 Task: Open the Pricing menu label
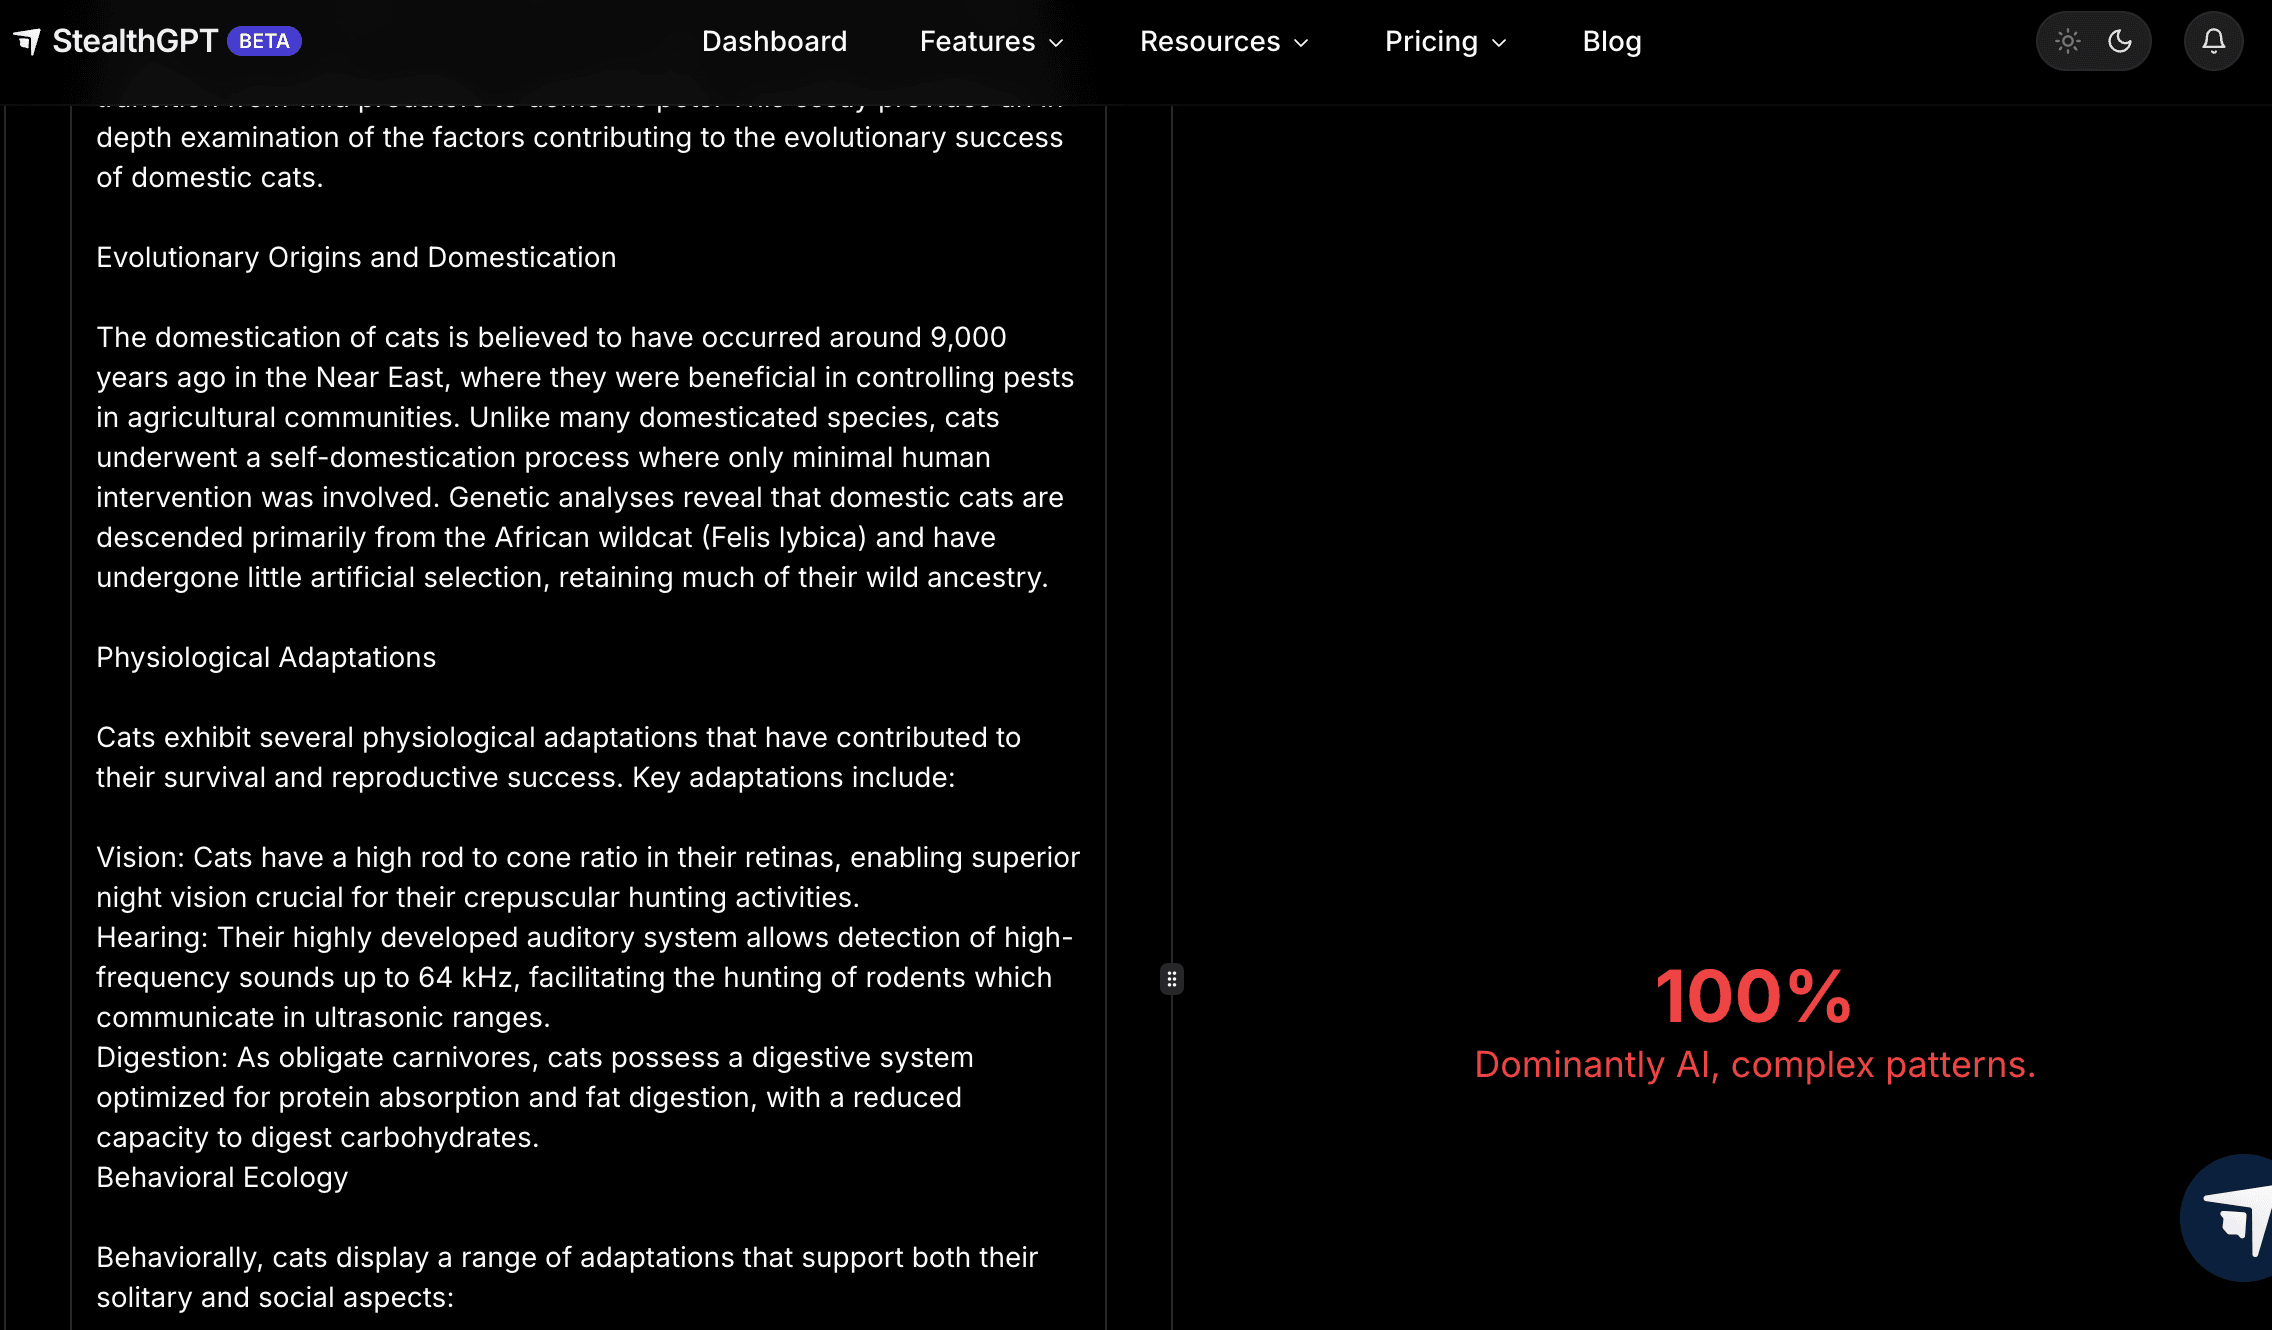(x=1430, y=41)
